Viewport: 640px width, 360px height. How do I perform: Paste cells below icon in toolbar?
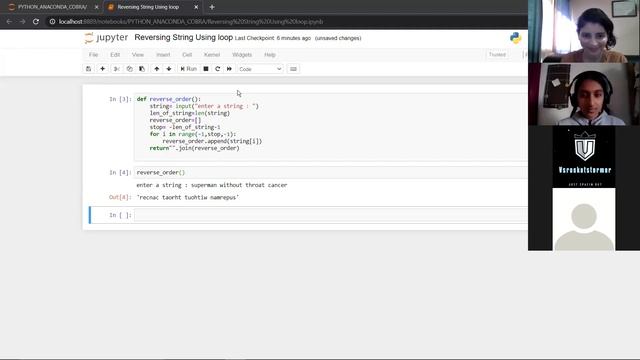pyautogui.click(x=142, y=69)
